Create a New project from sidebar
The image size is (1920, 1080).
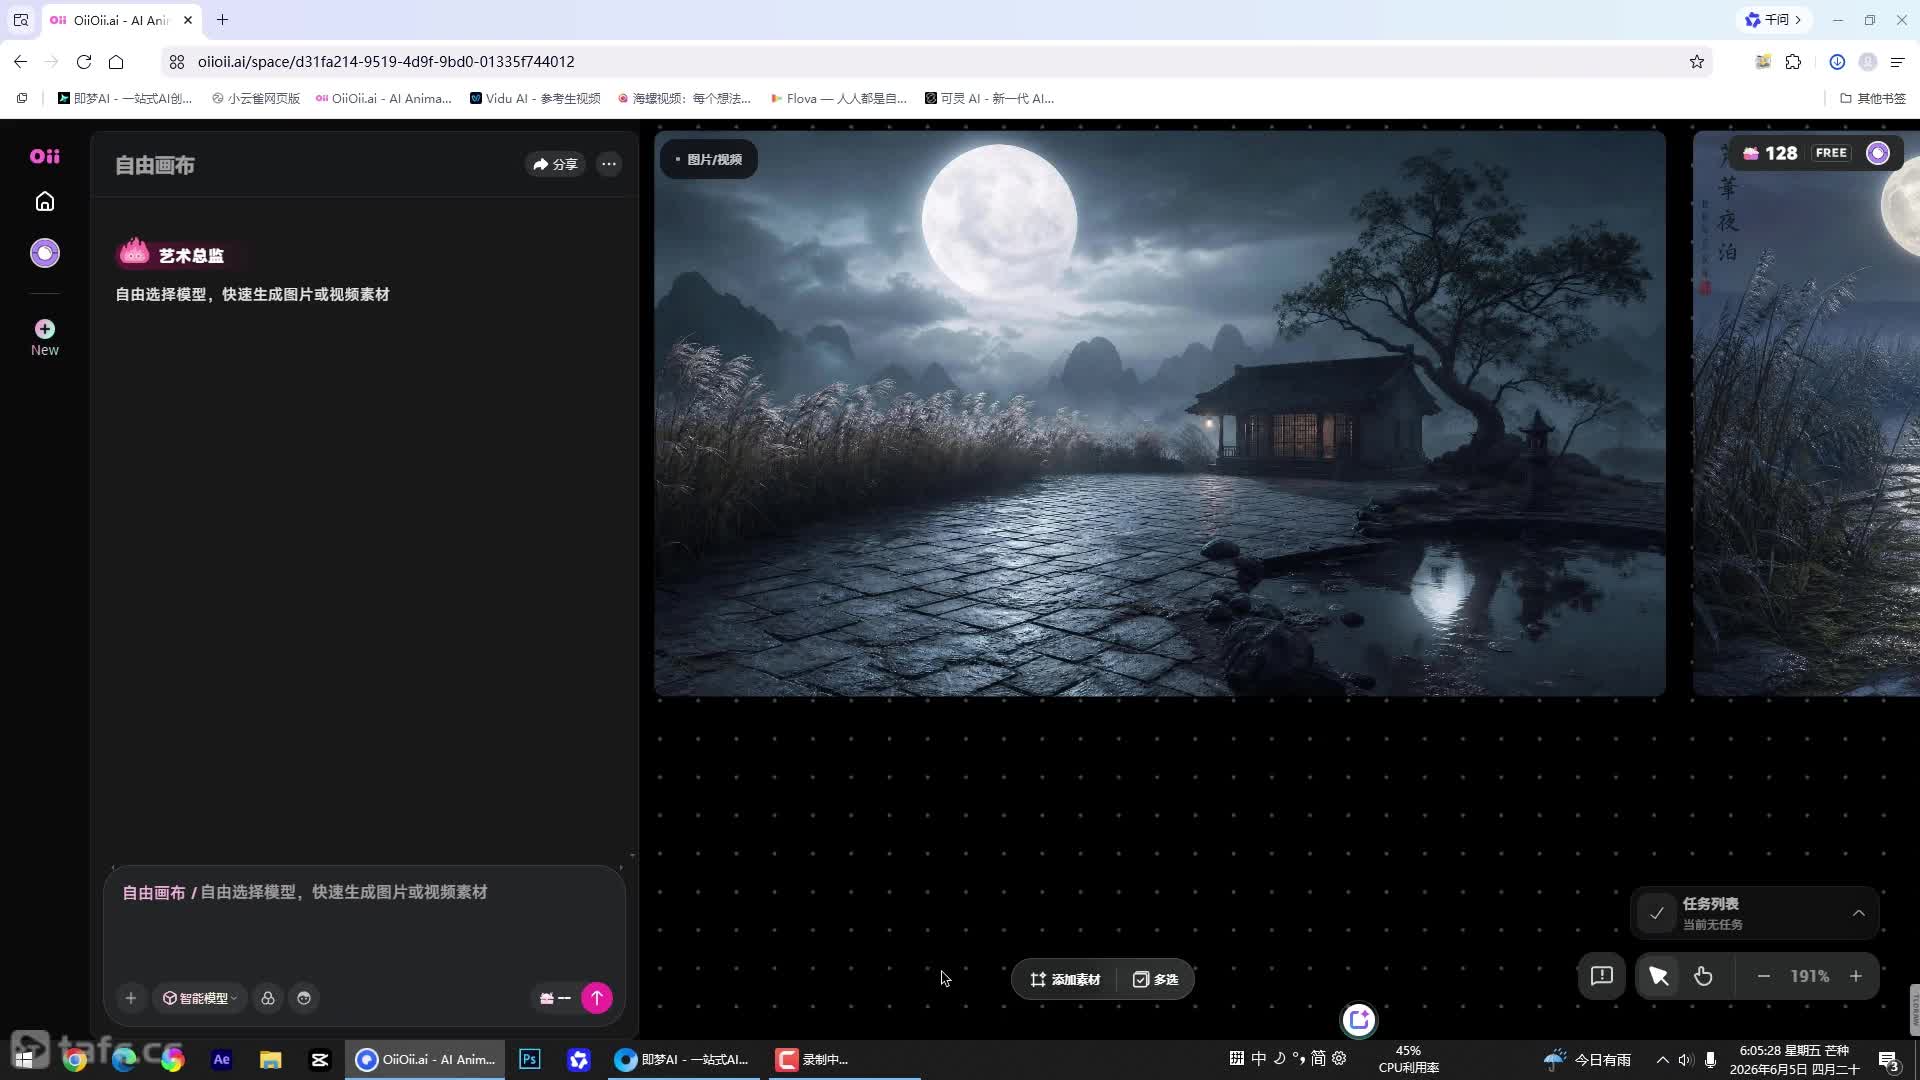pyautogui.click(x=45, y=338)
